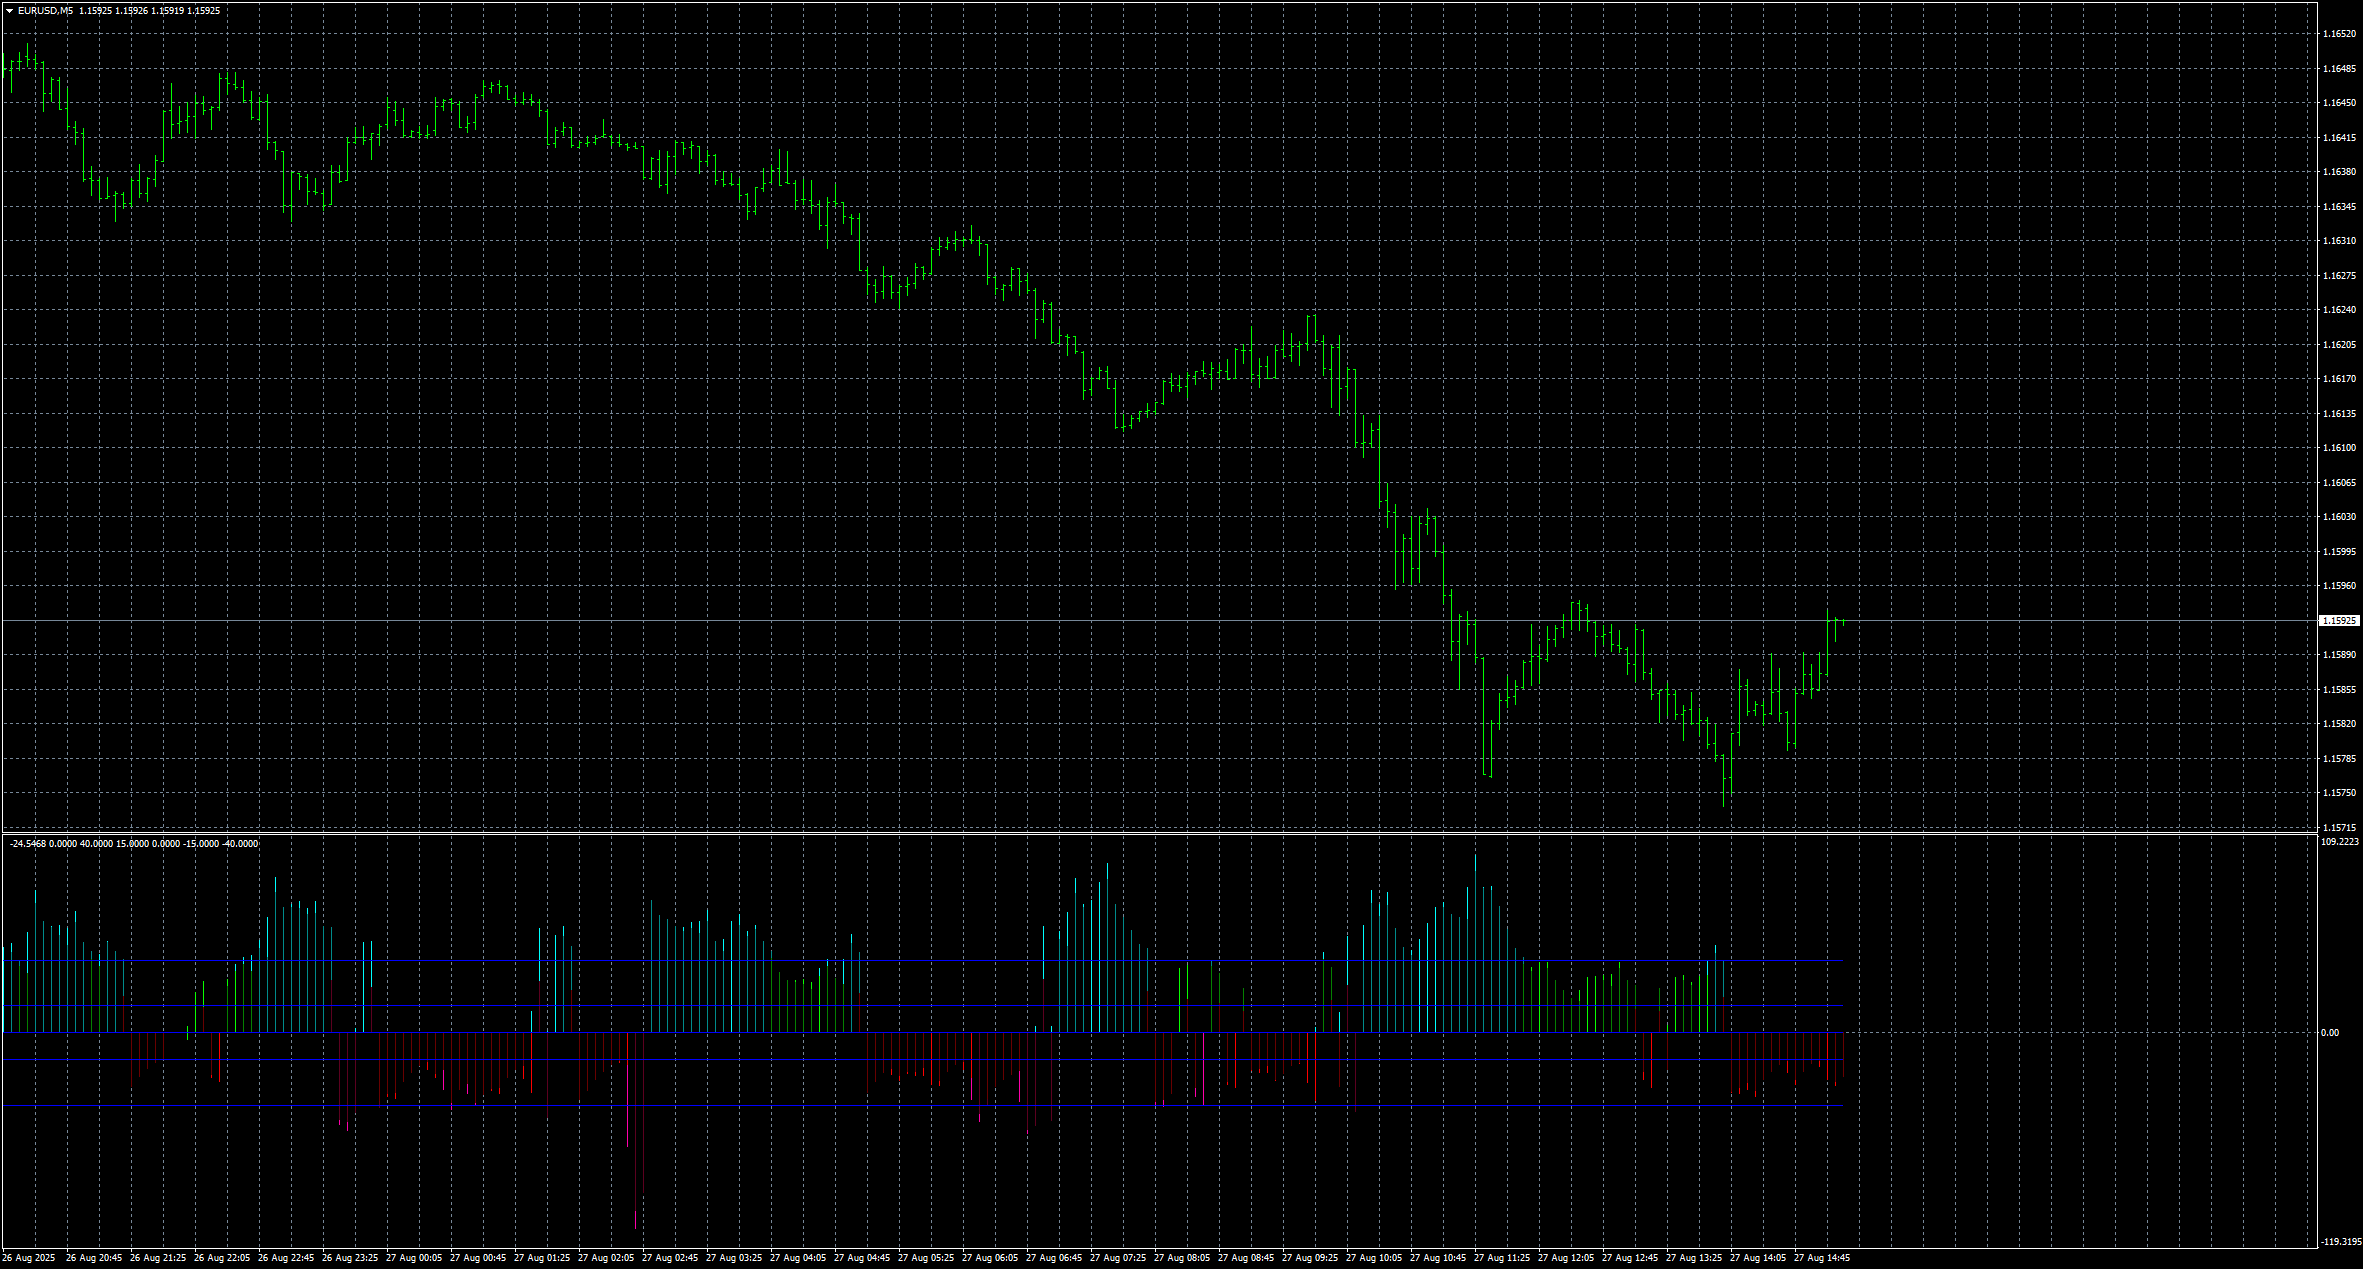Click the 26 Aug 2025 time label
The height and width of the screenshot is (1269, 2363).
(29, 1258)
